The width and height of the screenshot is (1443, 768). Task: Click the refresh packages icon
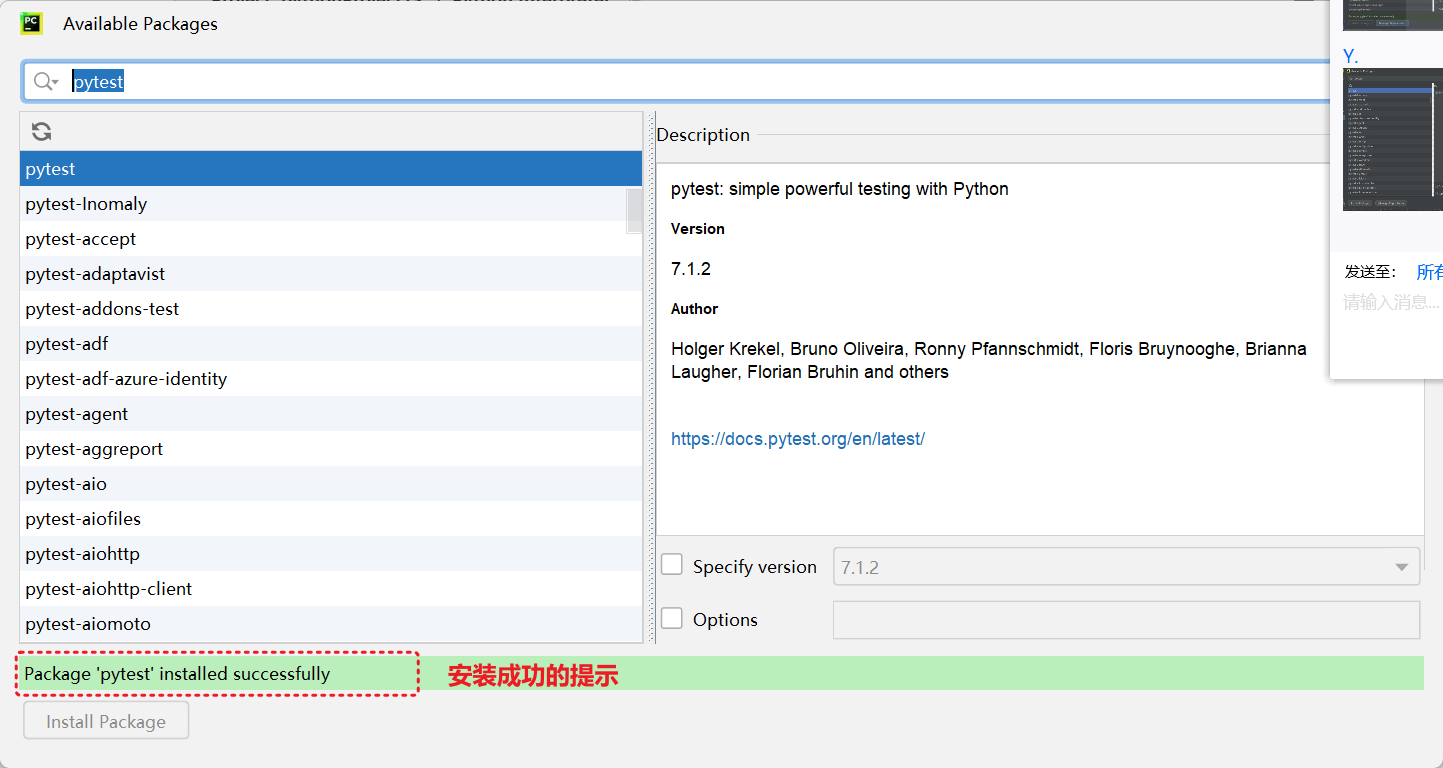tap(41, 132)
